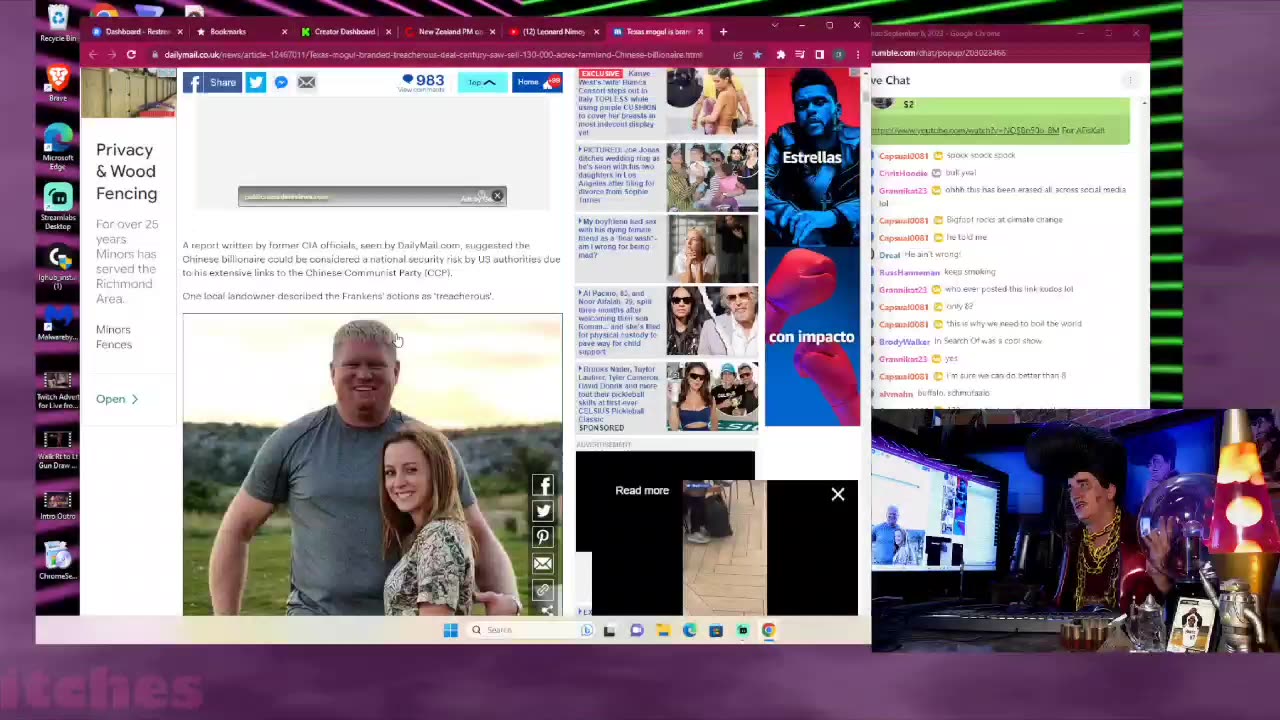This screenshot has width=1280, height=720.
Task: Open the Joe Jonas wedding ring story
Action: tap(667, 176)
